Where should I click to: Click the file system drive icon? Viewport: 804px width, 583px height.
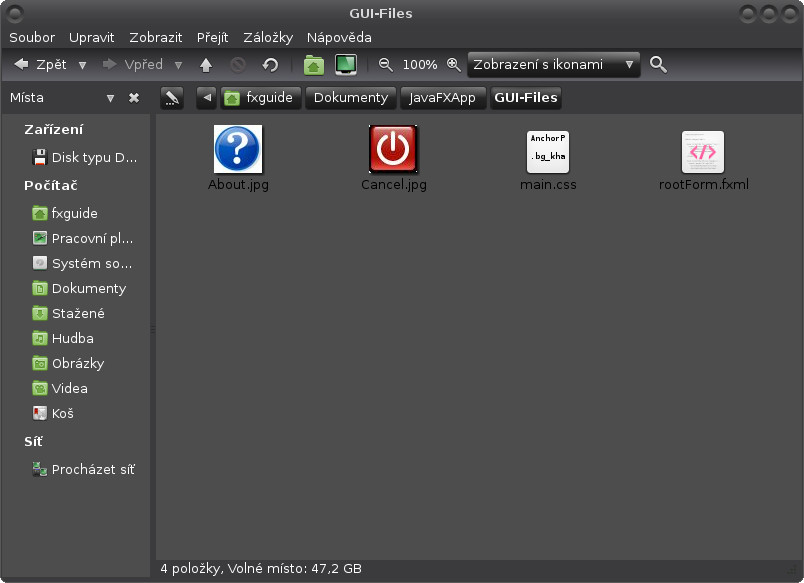[x=39, y=263]
